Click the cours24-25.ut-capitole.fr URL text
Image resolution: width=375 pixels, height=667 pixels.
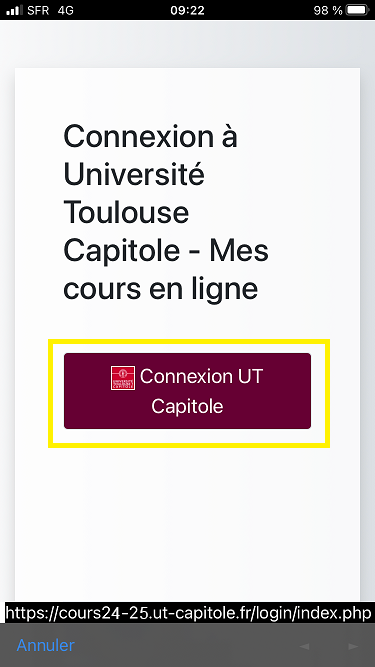(x=188, y=613)
